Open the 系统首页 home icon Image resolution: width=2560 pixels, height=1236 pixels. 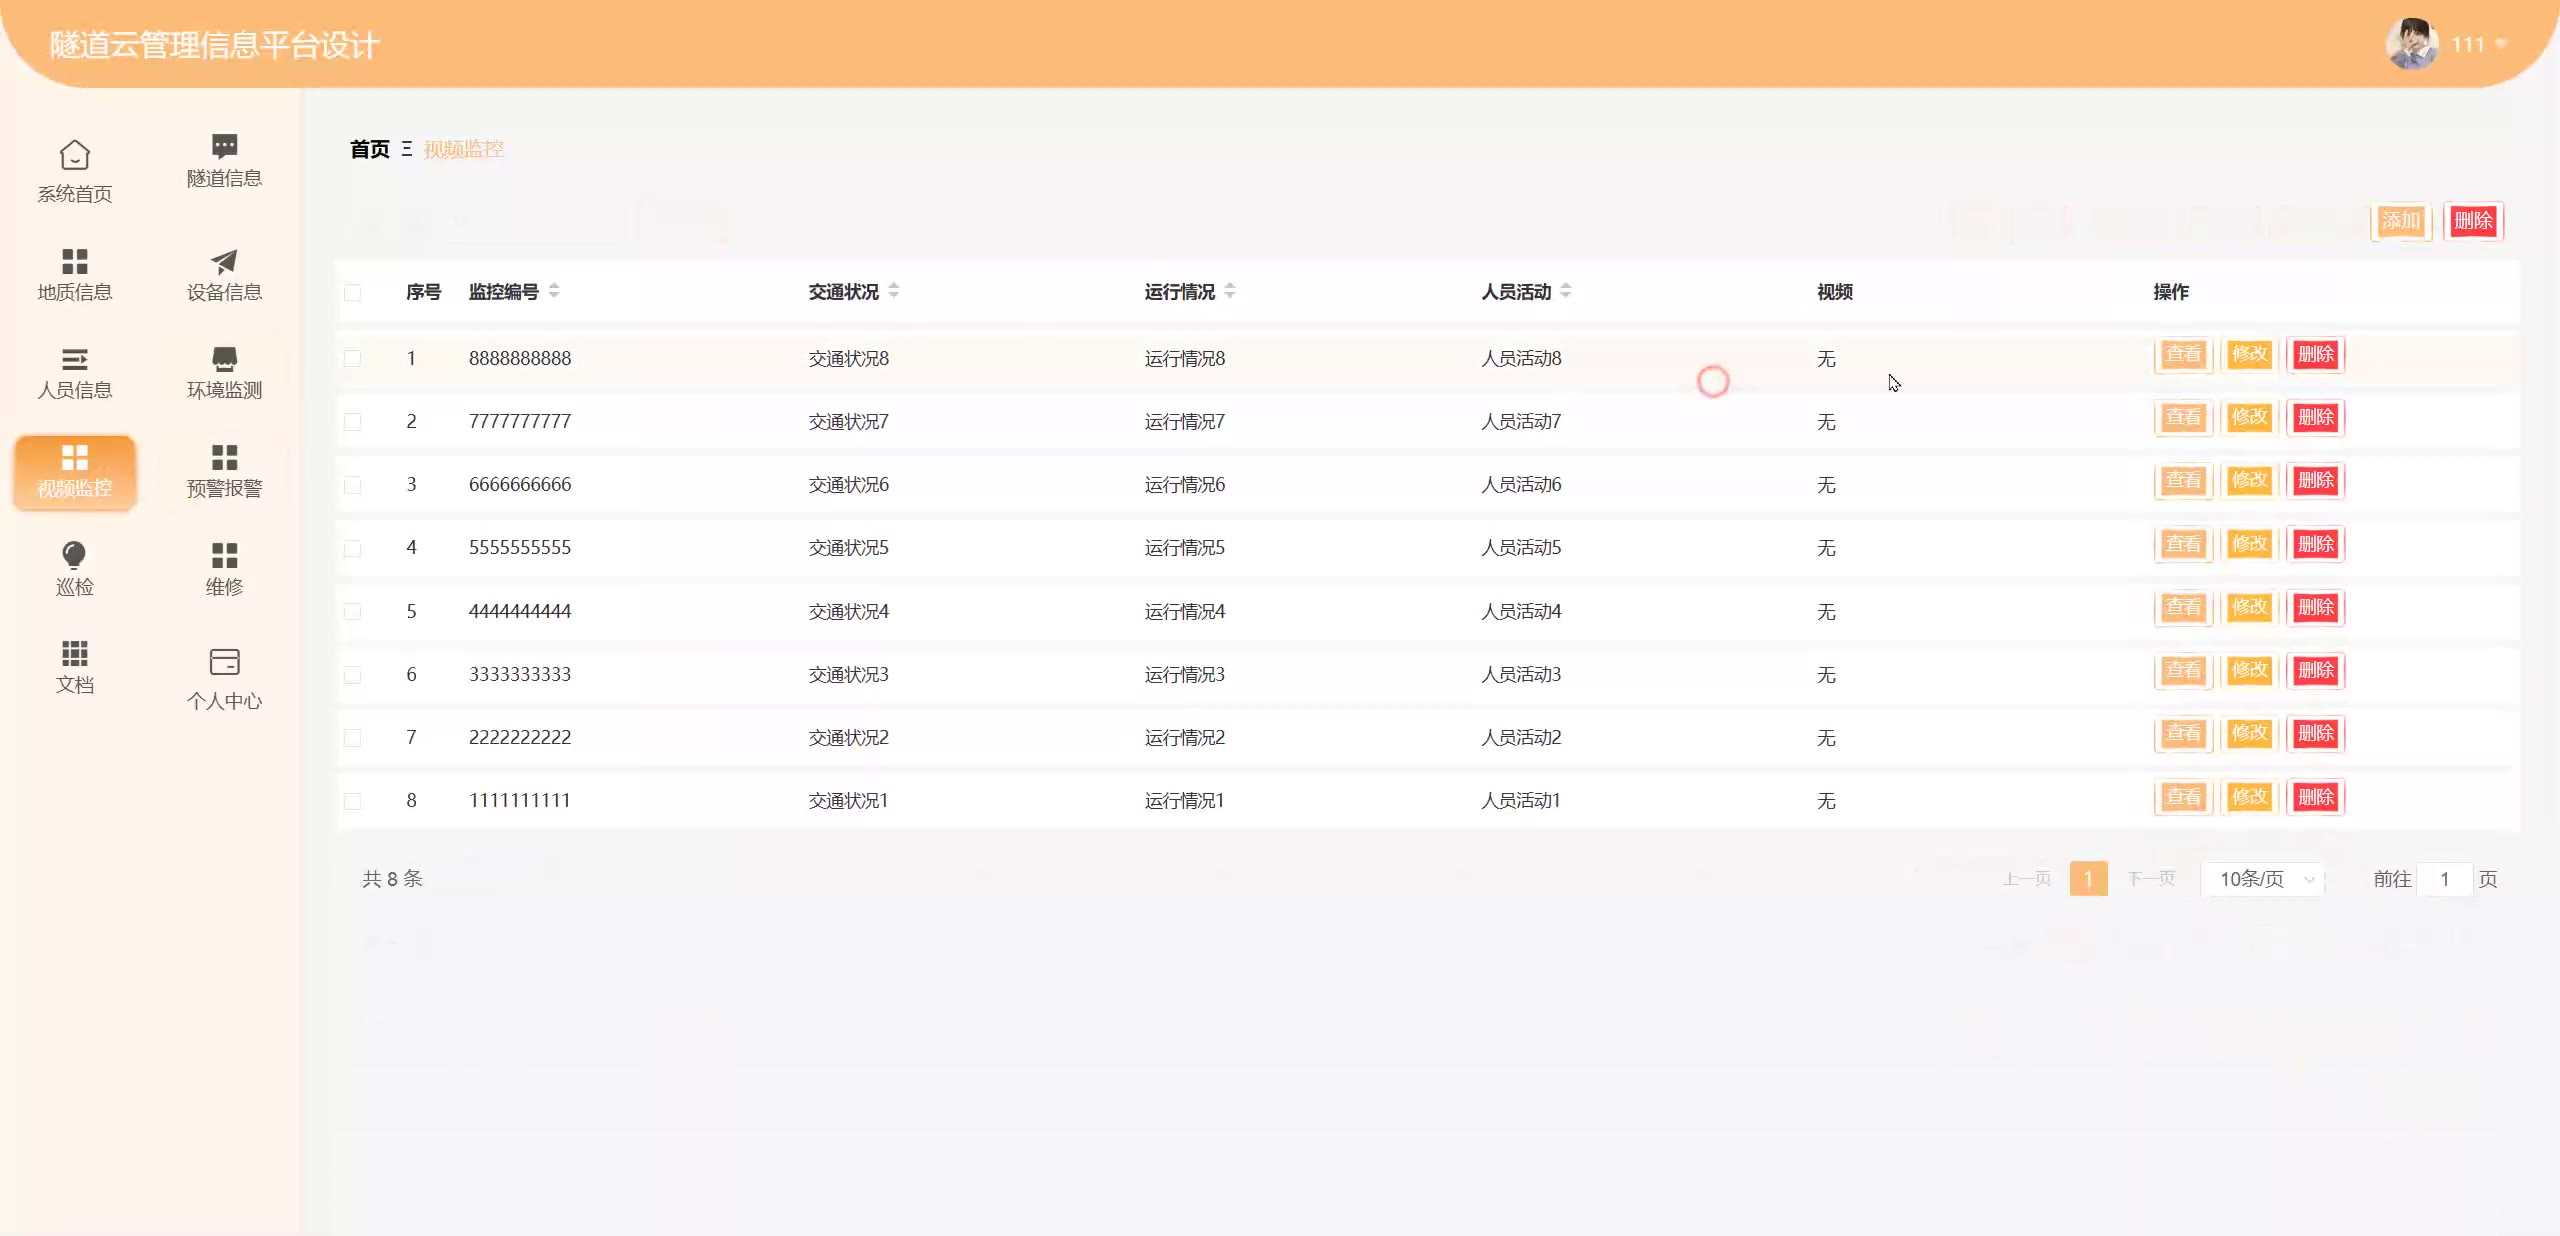pyautogui.click(x=75, y=156)
